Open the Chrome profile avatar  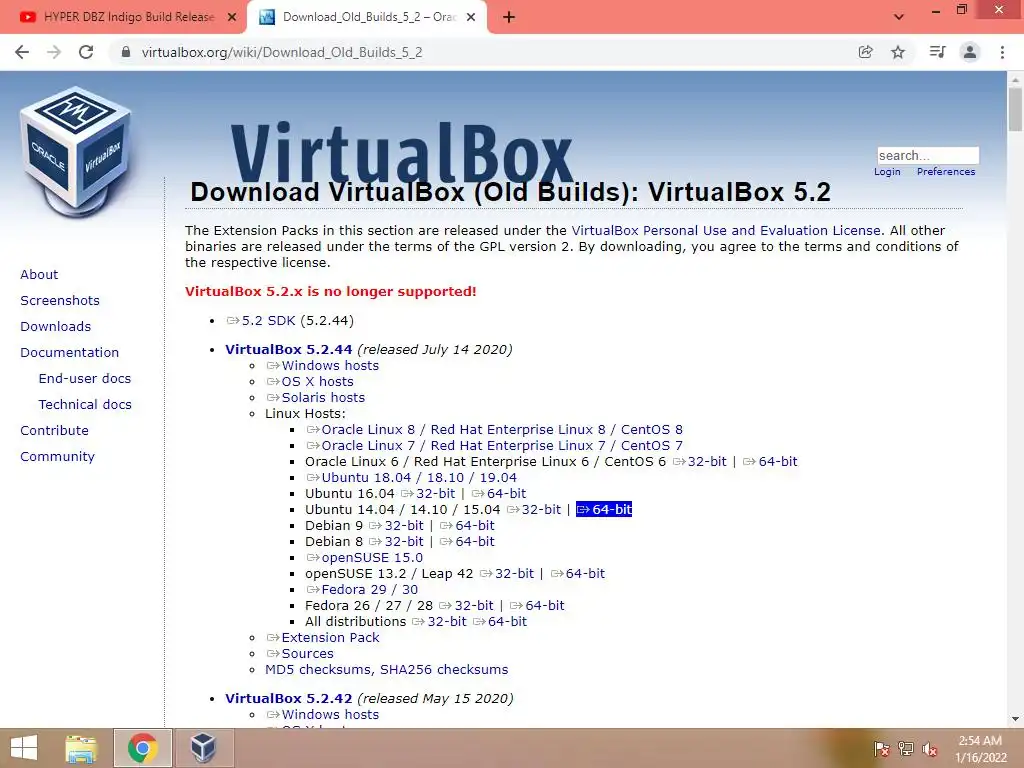[x=970, y=52]
